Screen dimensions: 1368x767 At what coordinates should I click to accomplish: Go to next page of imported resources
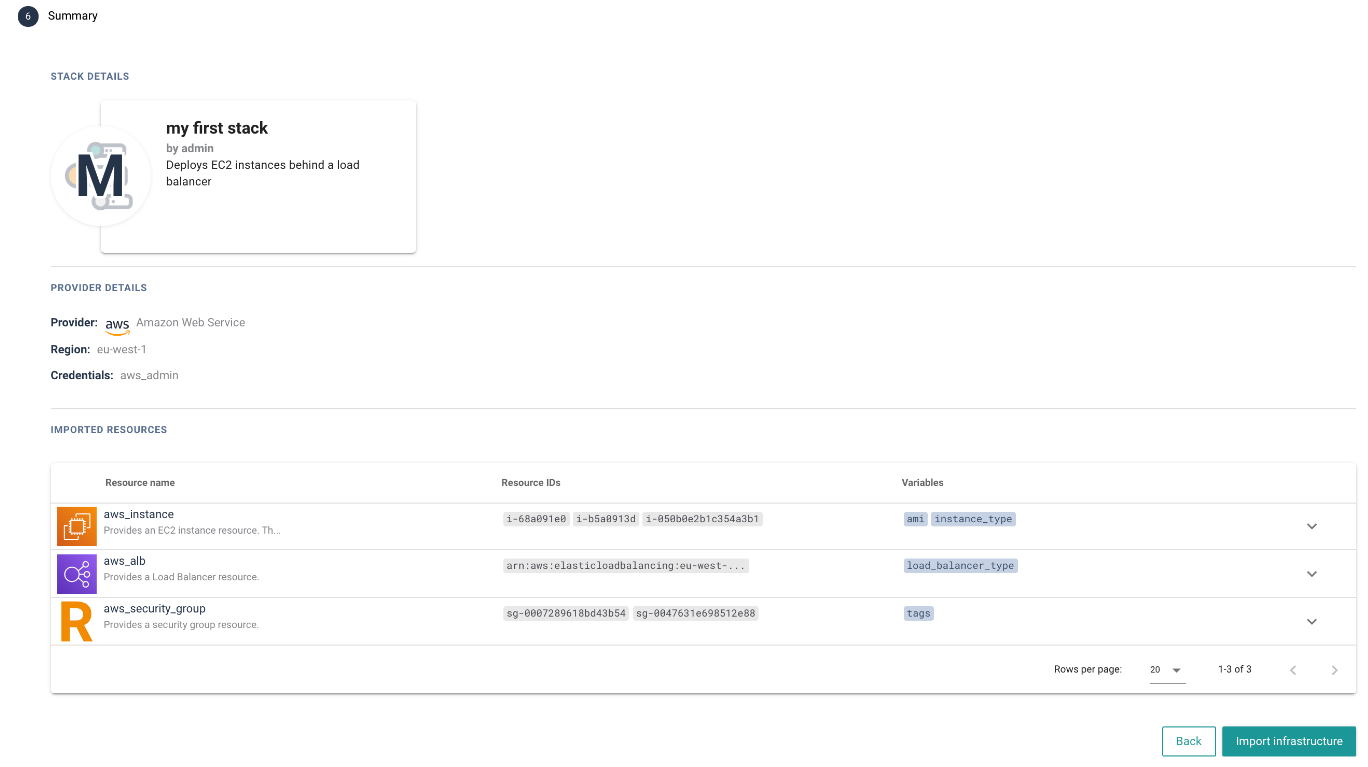(1334, 670)
